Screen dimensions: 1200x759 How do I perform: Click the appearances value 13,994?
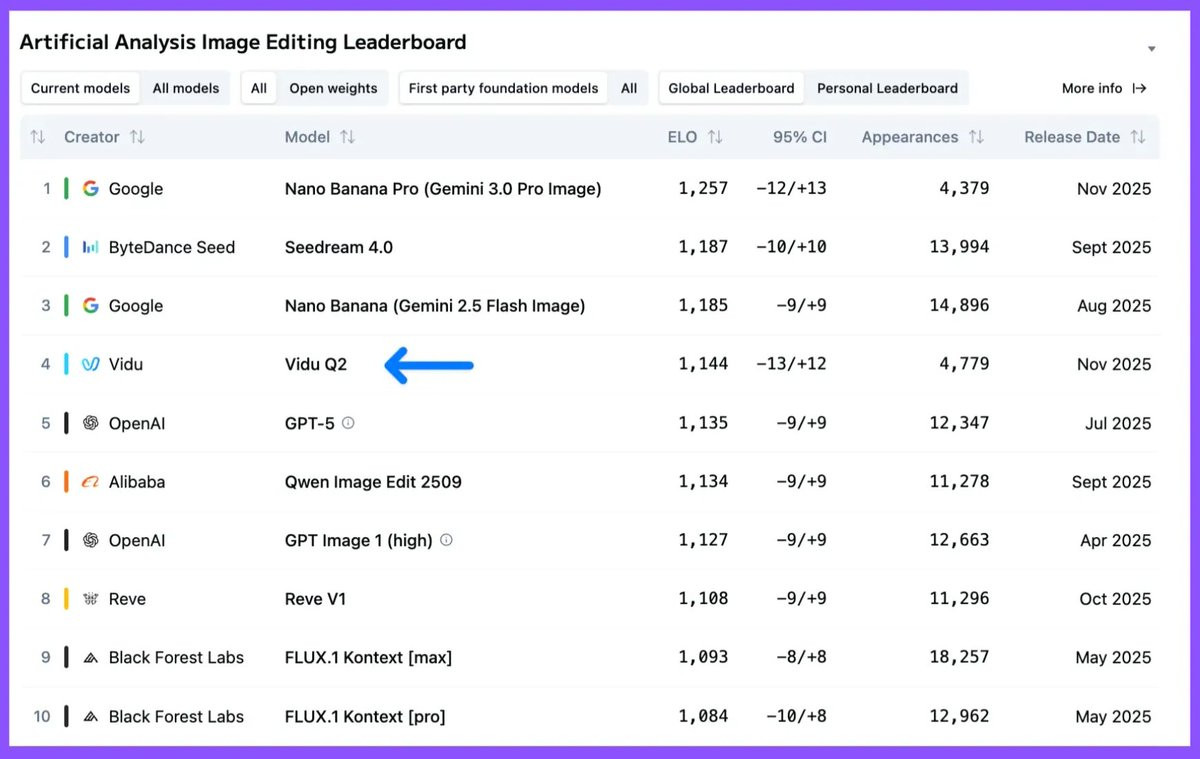point(959,247)
